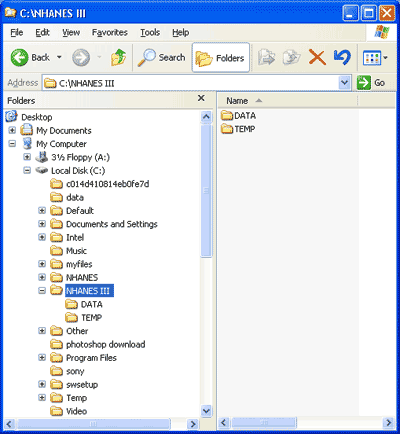This screenshot has width=400, height=434.
Task: Select the DATA folder in right pane
Action: (x=239, y=116)
